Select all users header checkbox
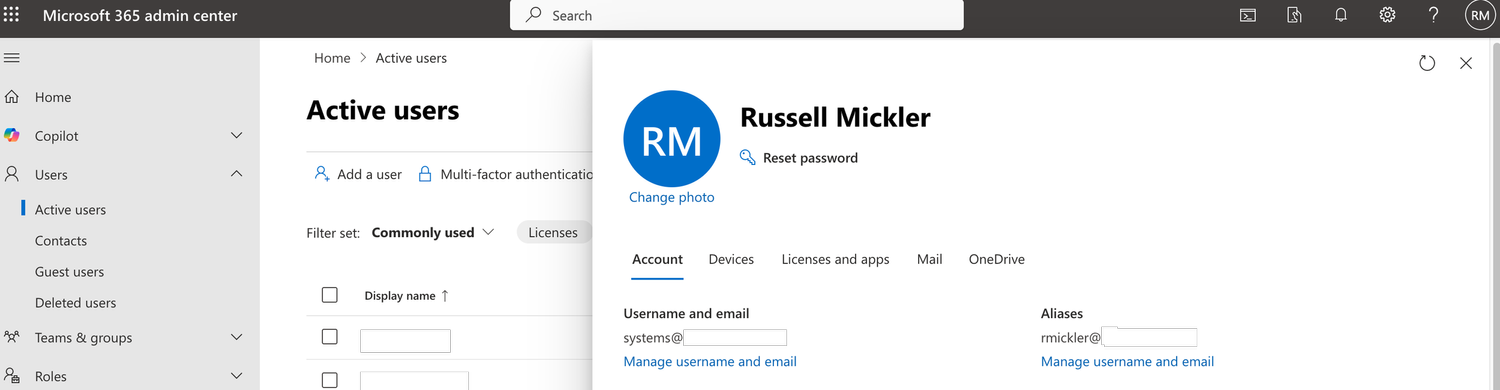 click(x=330, y=295)
